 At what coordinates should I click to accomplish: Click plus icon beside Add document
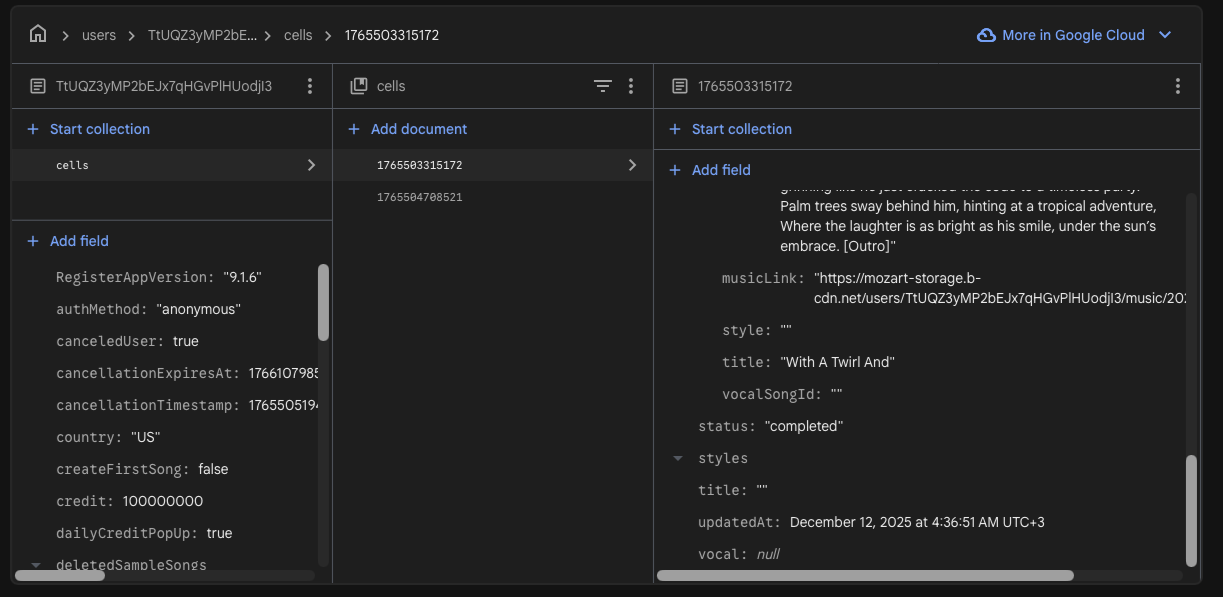[353, 129]
